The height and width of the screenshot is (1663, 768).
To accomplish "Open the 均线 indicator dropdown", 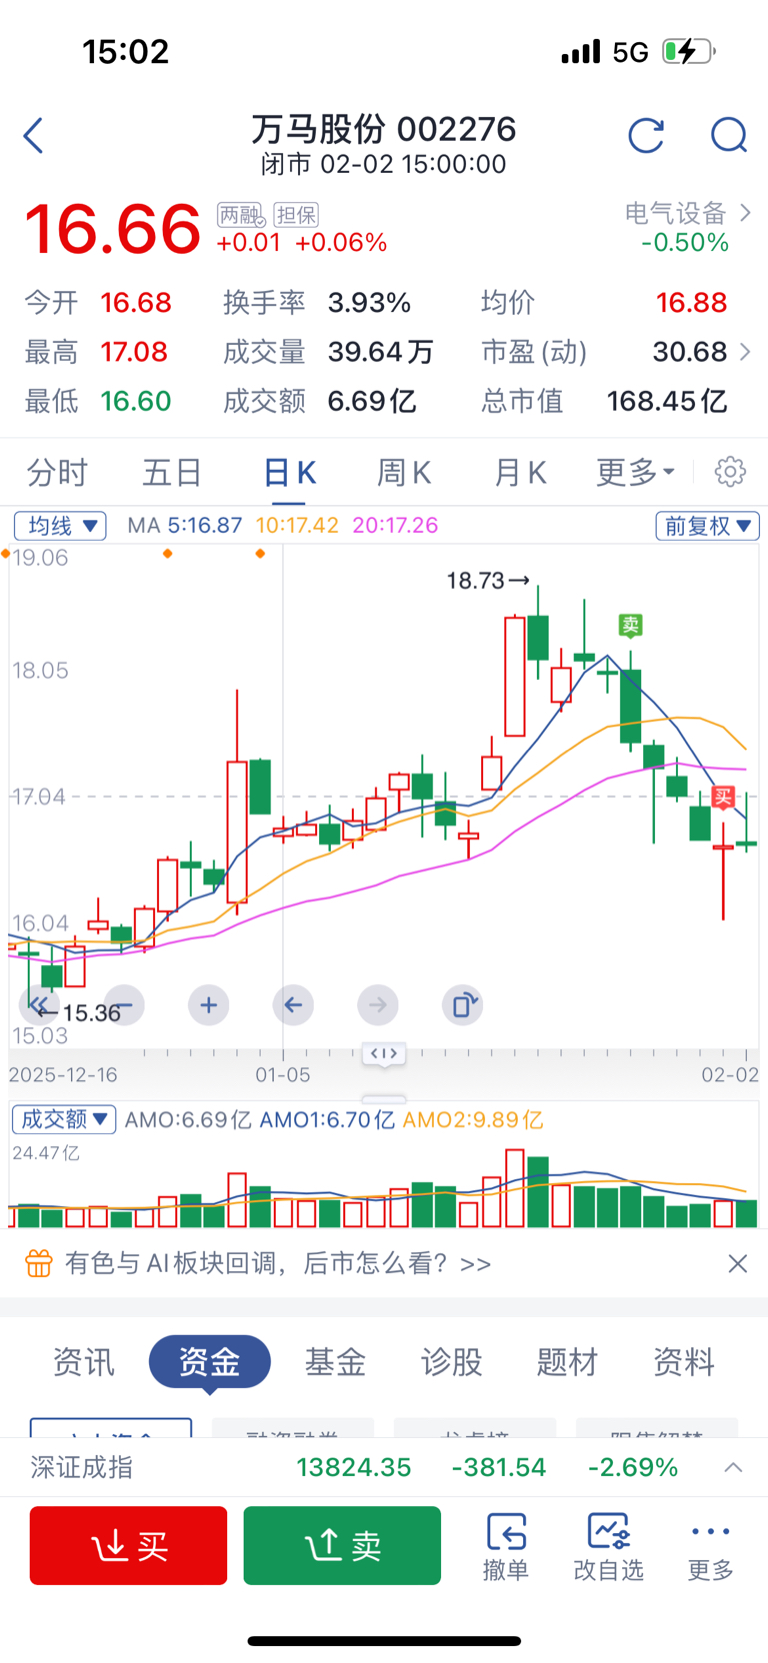I will click(x=60, y=526).
